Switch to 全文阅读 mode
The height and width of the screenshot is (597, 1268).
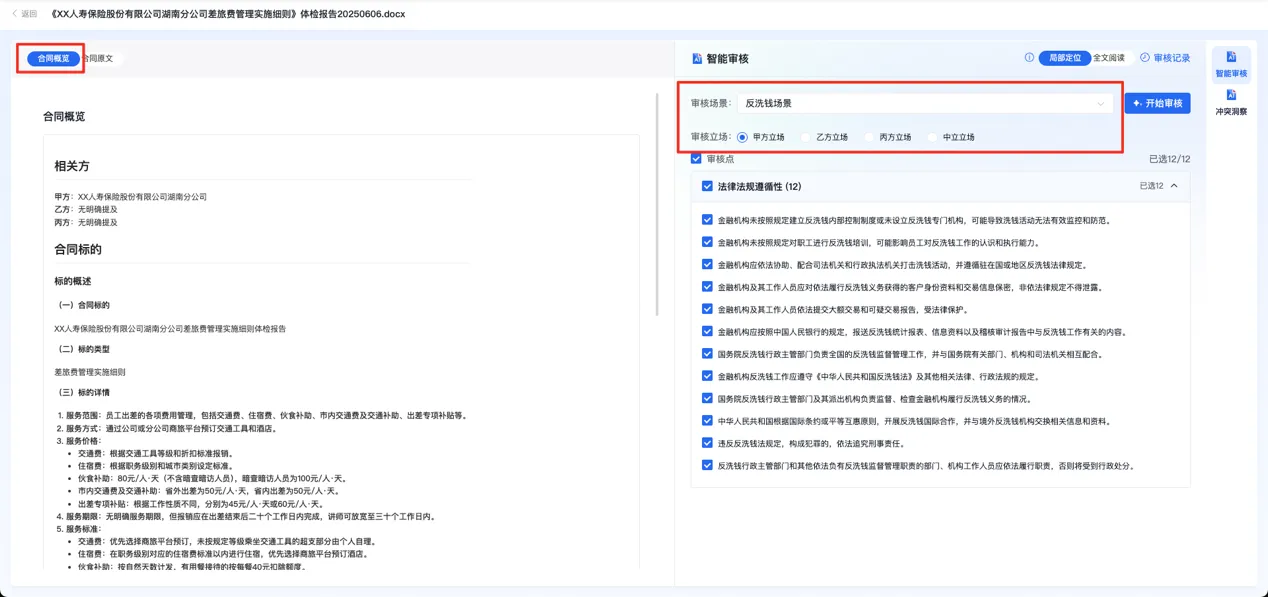tap(1108, 58)
